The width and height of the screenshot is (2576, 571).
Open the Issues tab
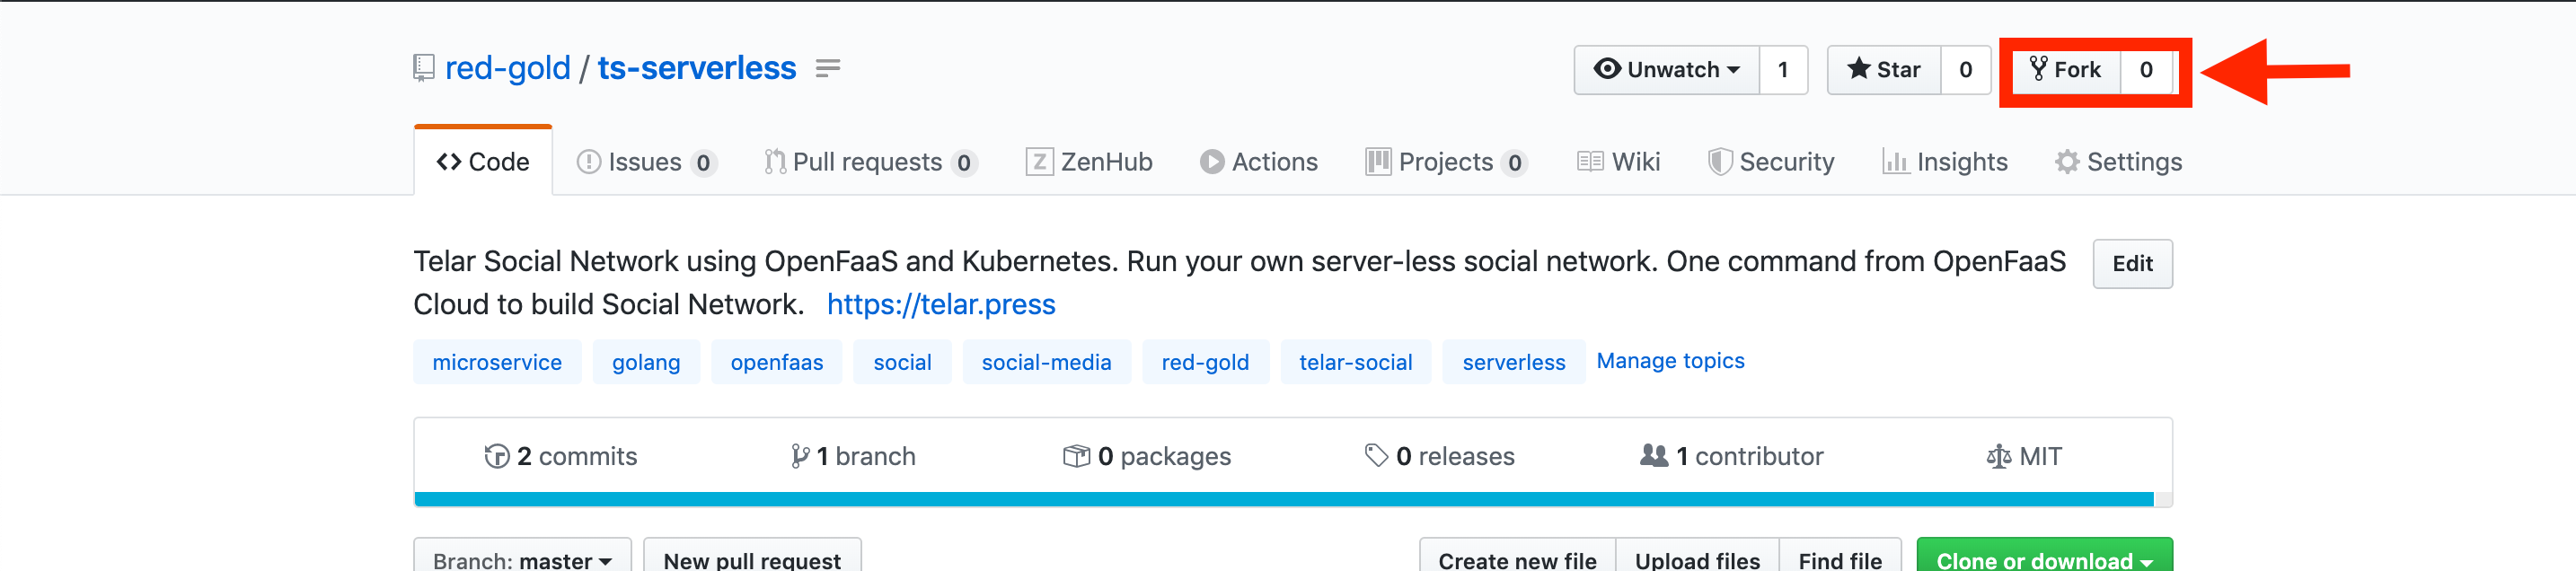[646, 162]
